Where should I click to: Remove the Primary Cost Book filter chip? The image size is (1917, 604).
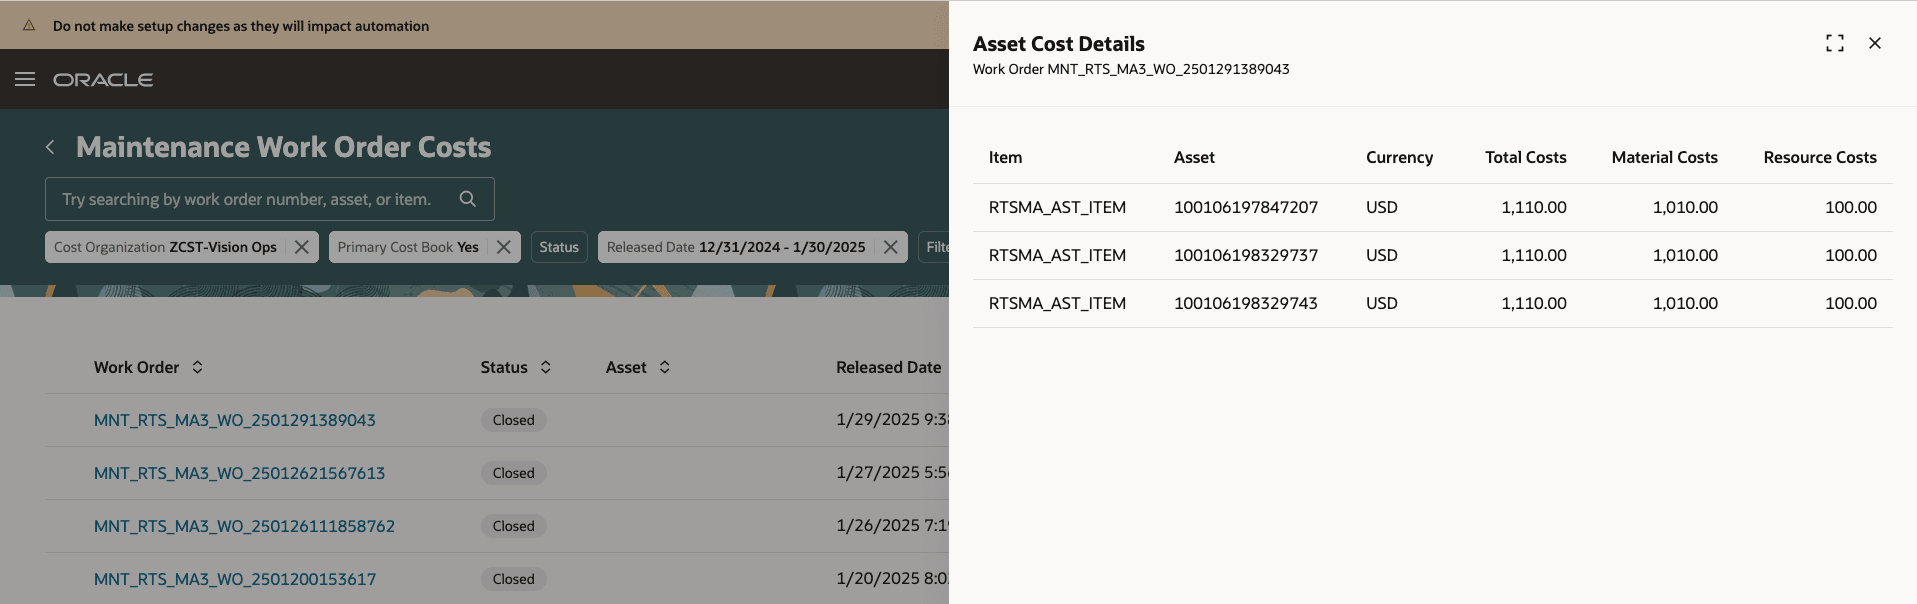coord(504,247)
